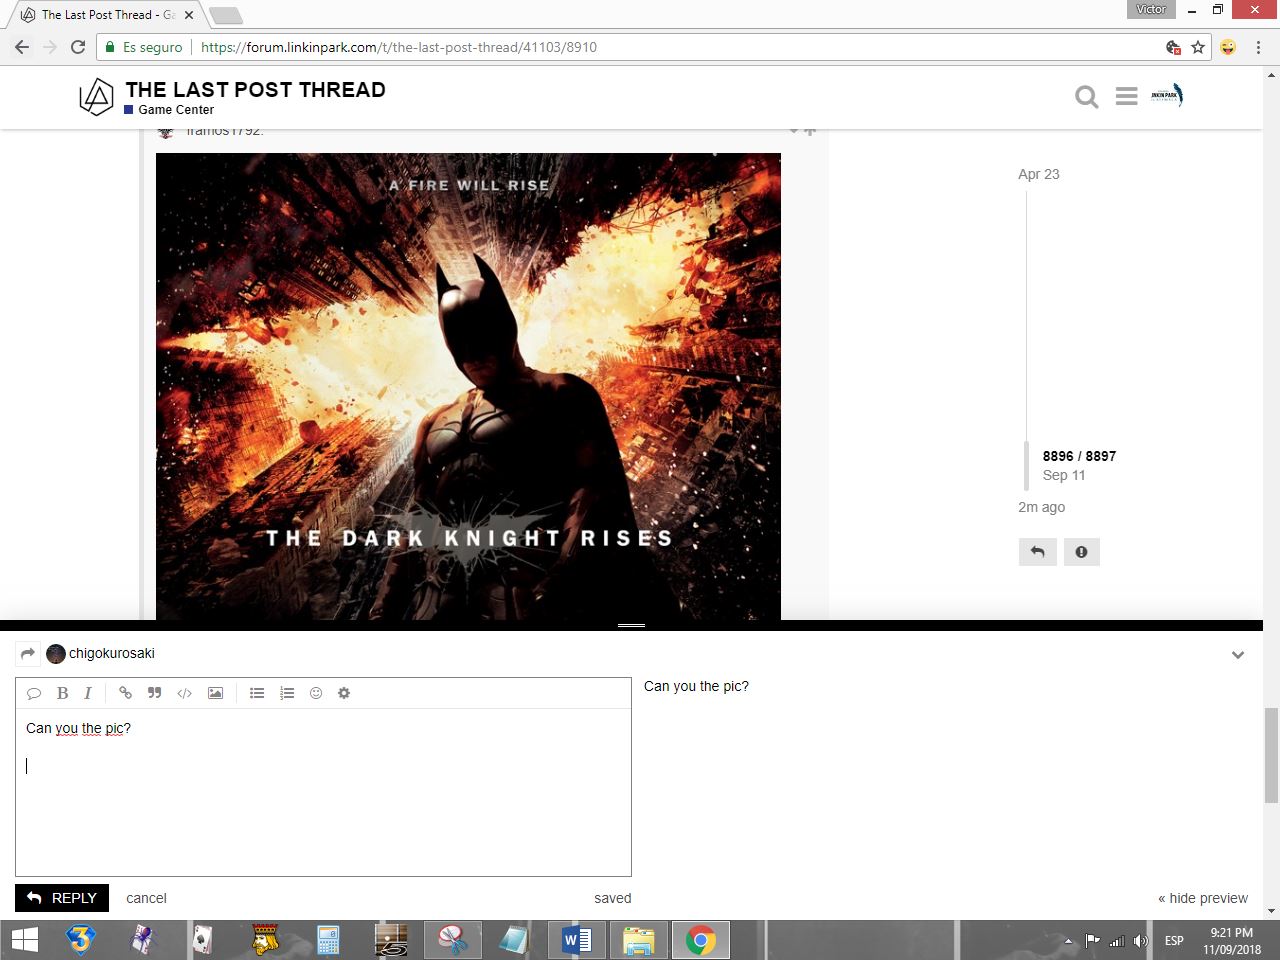Click the topic notification level button
The height and width of the screenshot is (960, 1280).
pyautogui.click(x=1081, y=552)
